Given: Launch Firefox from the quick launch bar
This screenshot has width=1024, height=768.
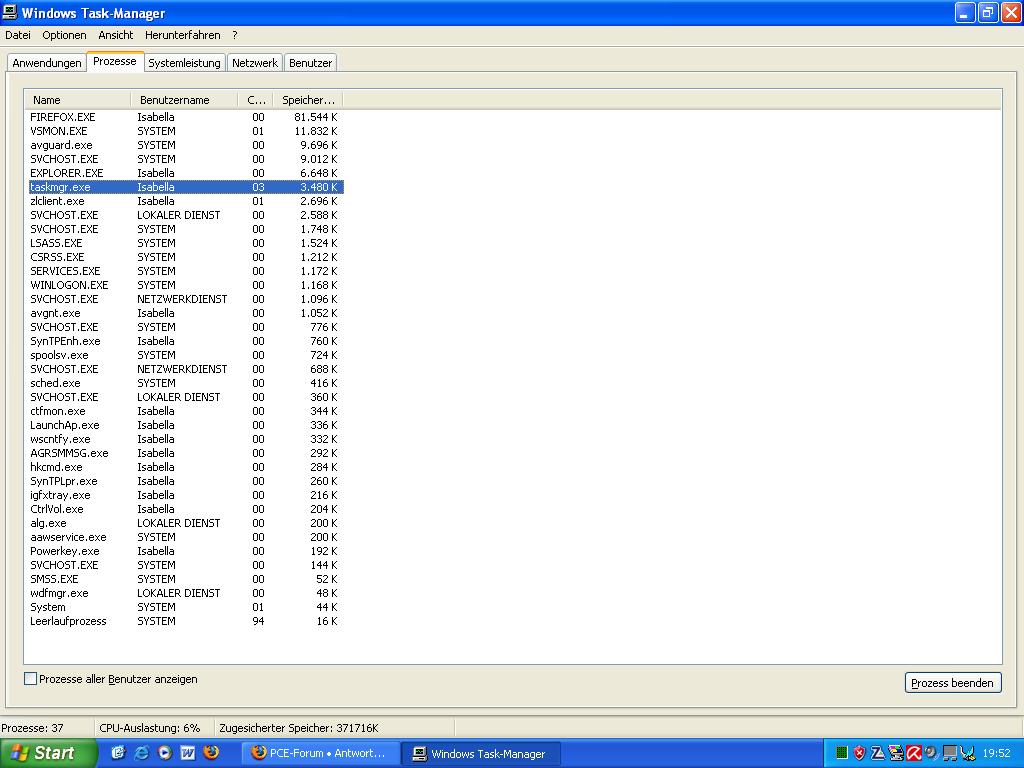Looking at the screenshot, I should coord(210,753).
